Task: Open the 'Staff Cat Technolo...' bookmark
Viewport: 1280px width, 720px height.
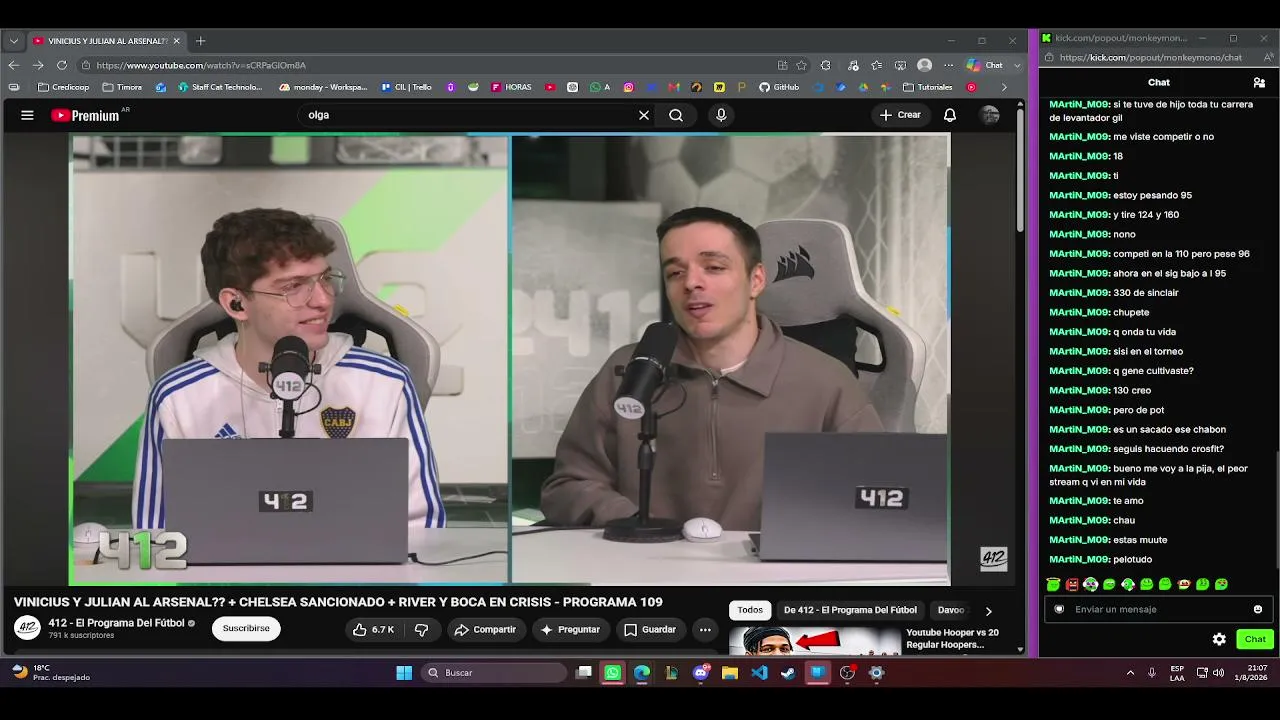Action: tap(220, 87)
